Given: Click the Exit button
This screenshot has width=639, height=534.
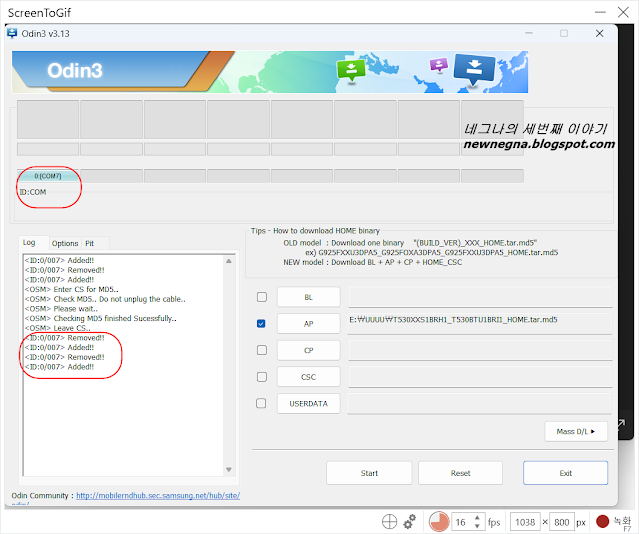Looking at the screenshot, I should point(566,473).
